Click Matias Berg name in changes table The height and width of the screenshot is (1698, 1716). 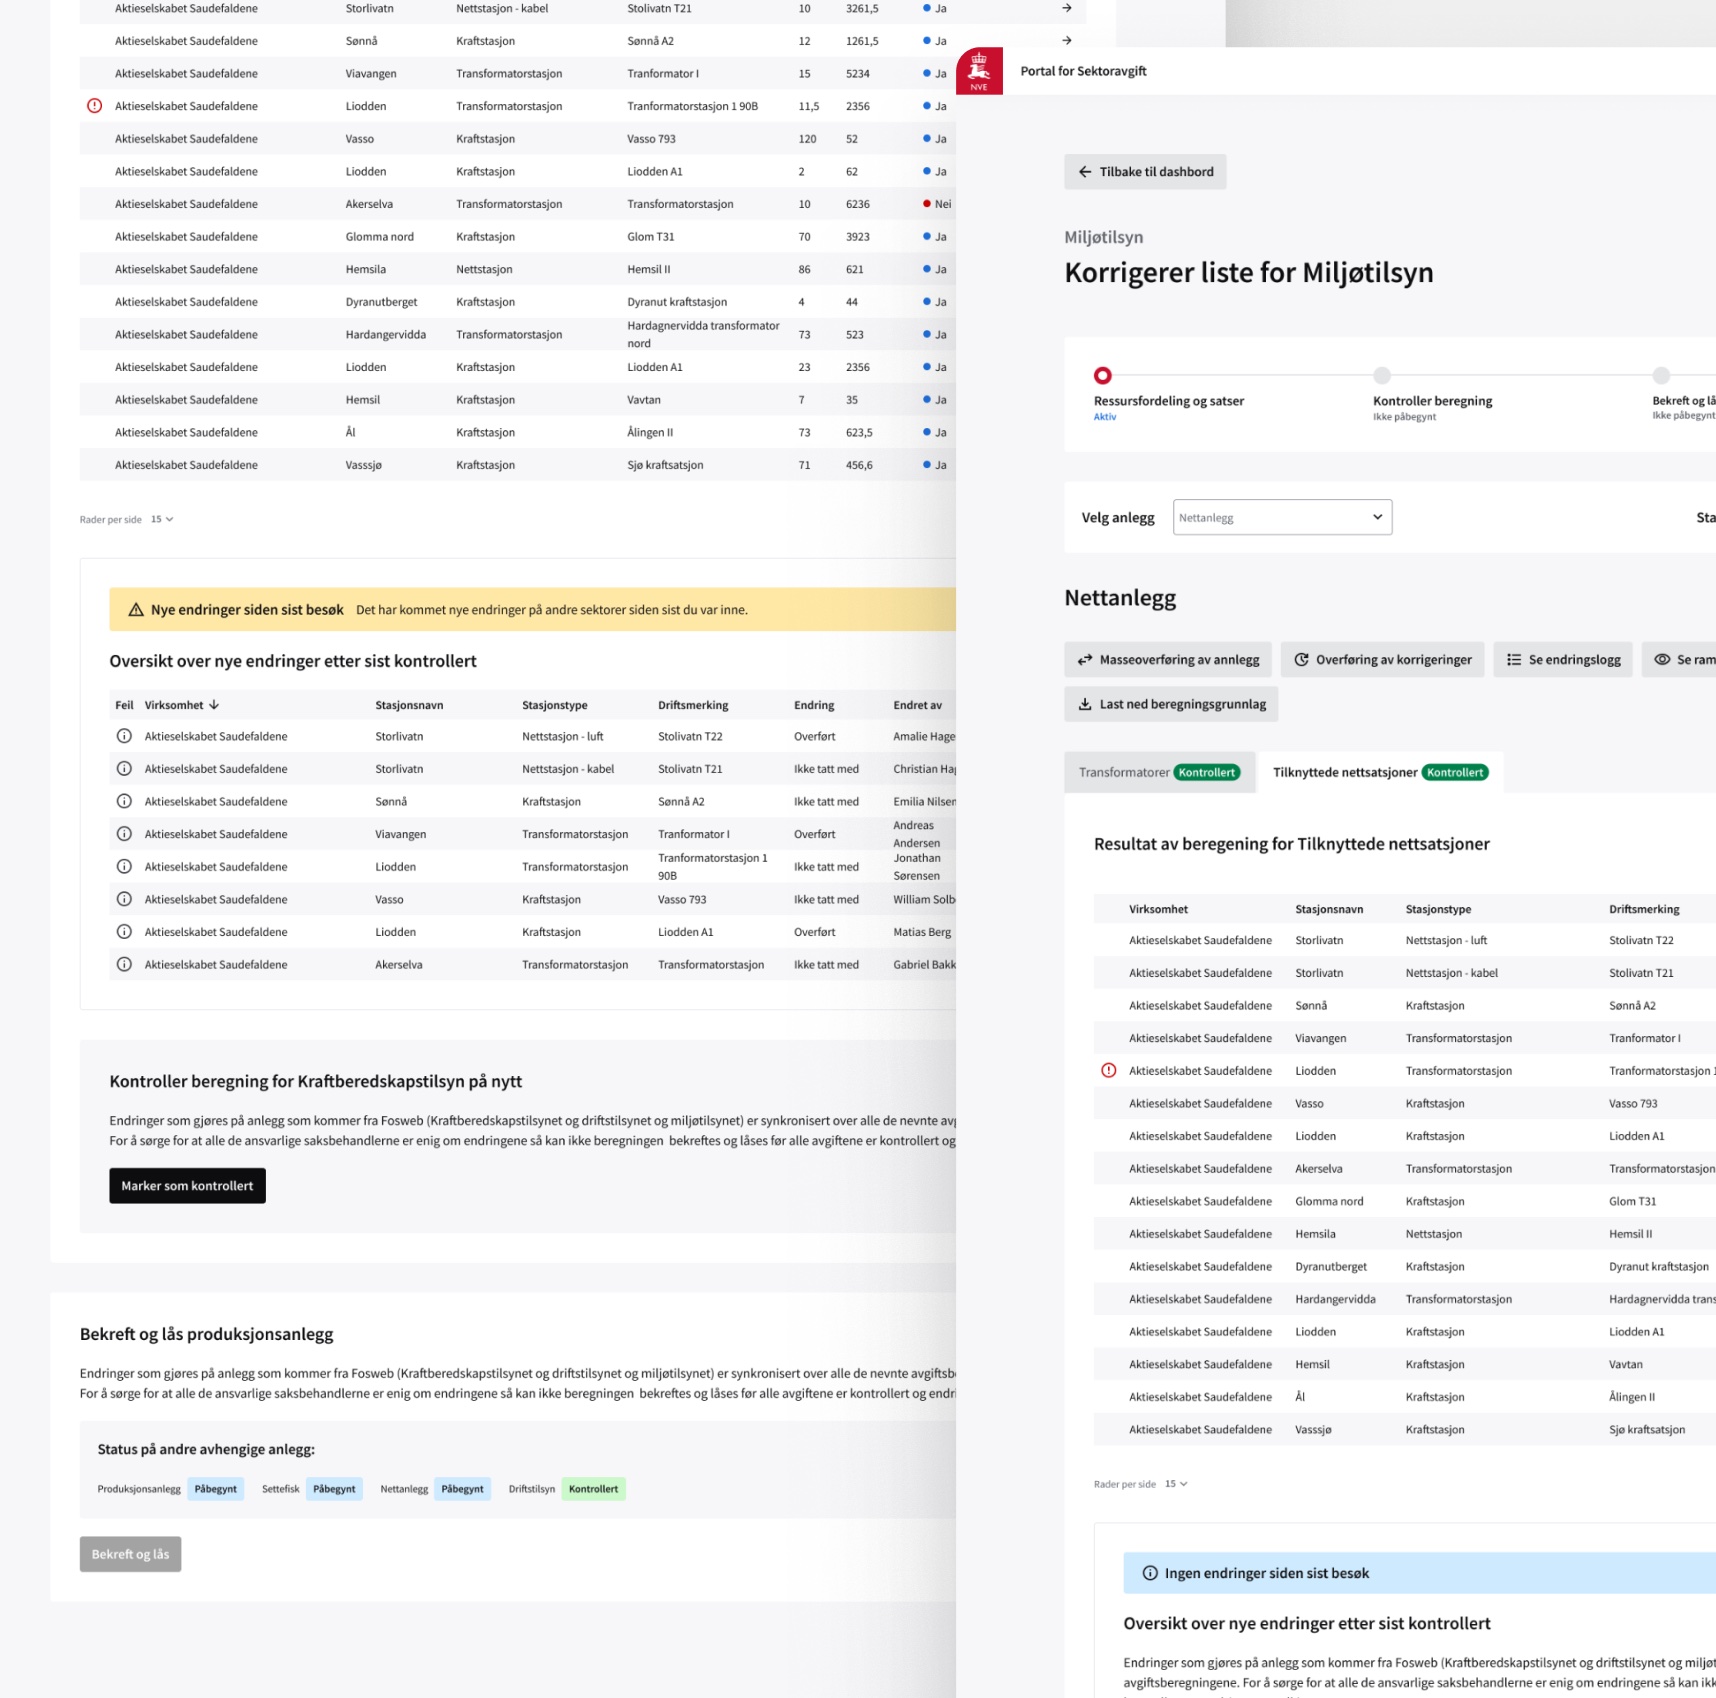(x=922, y=932)
